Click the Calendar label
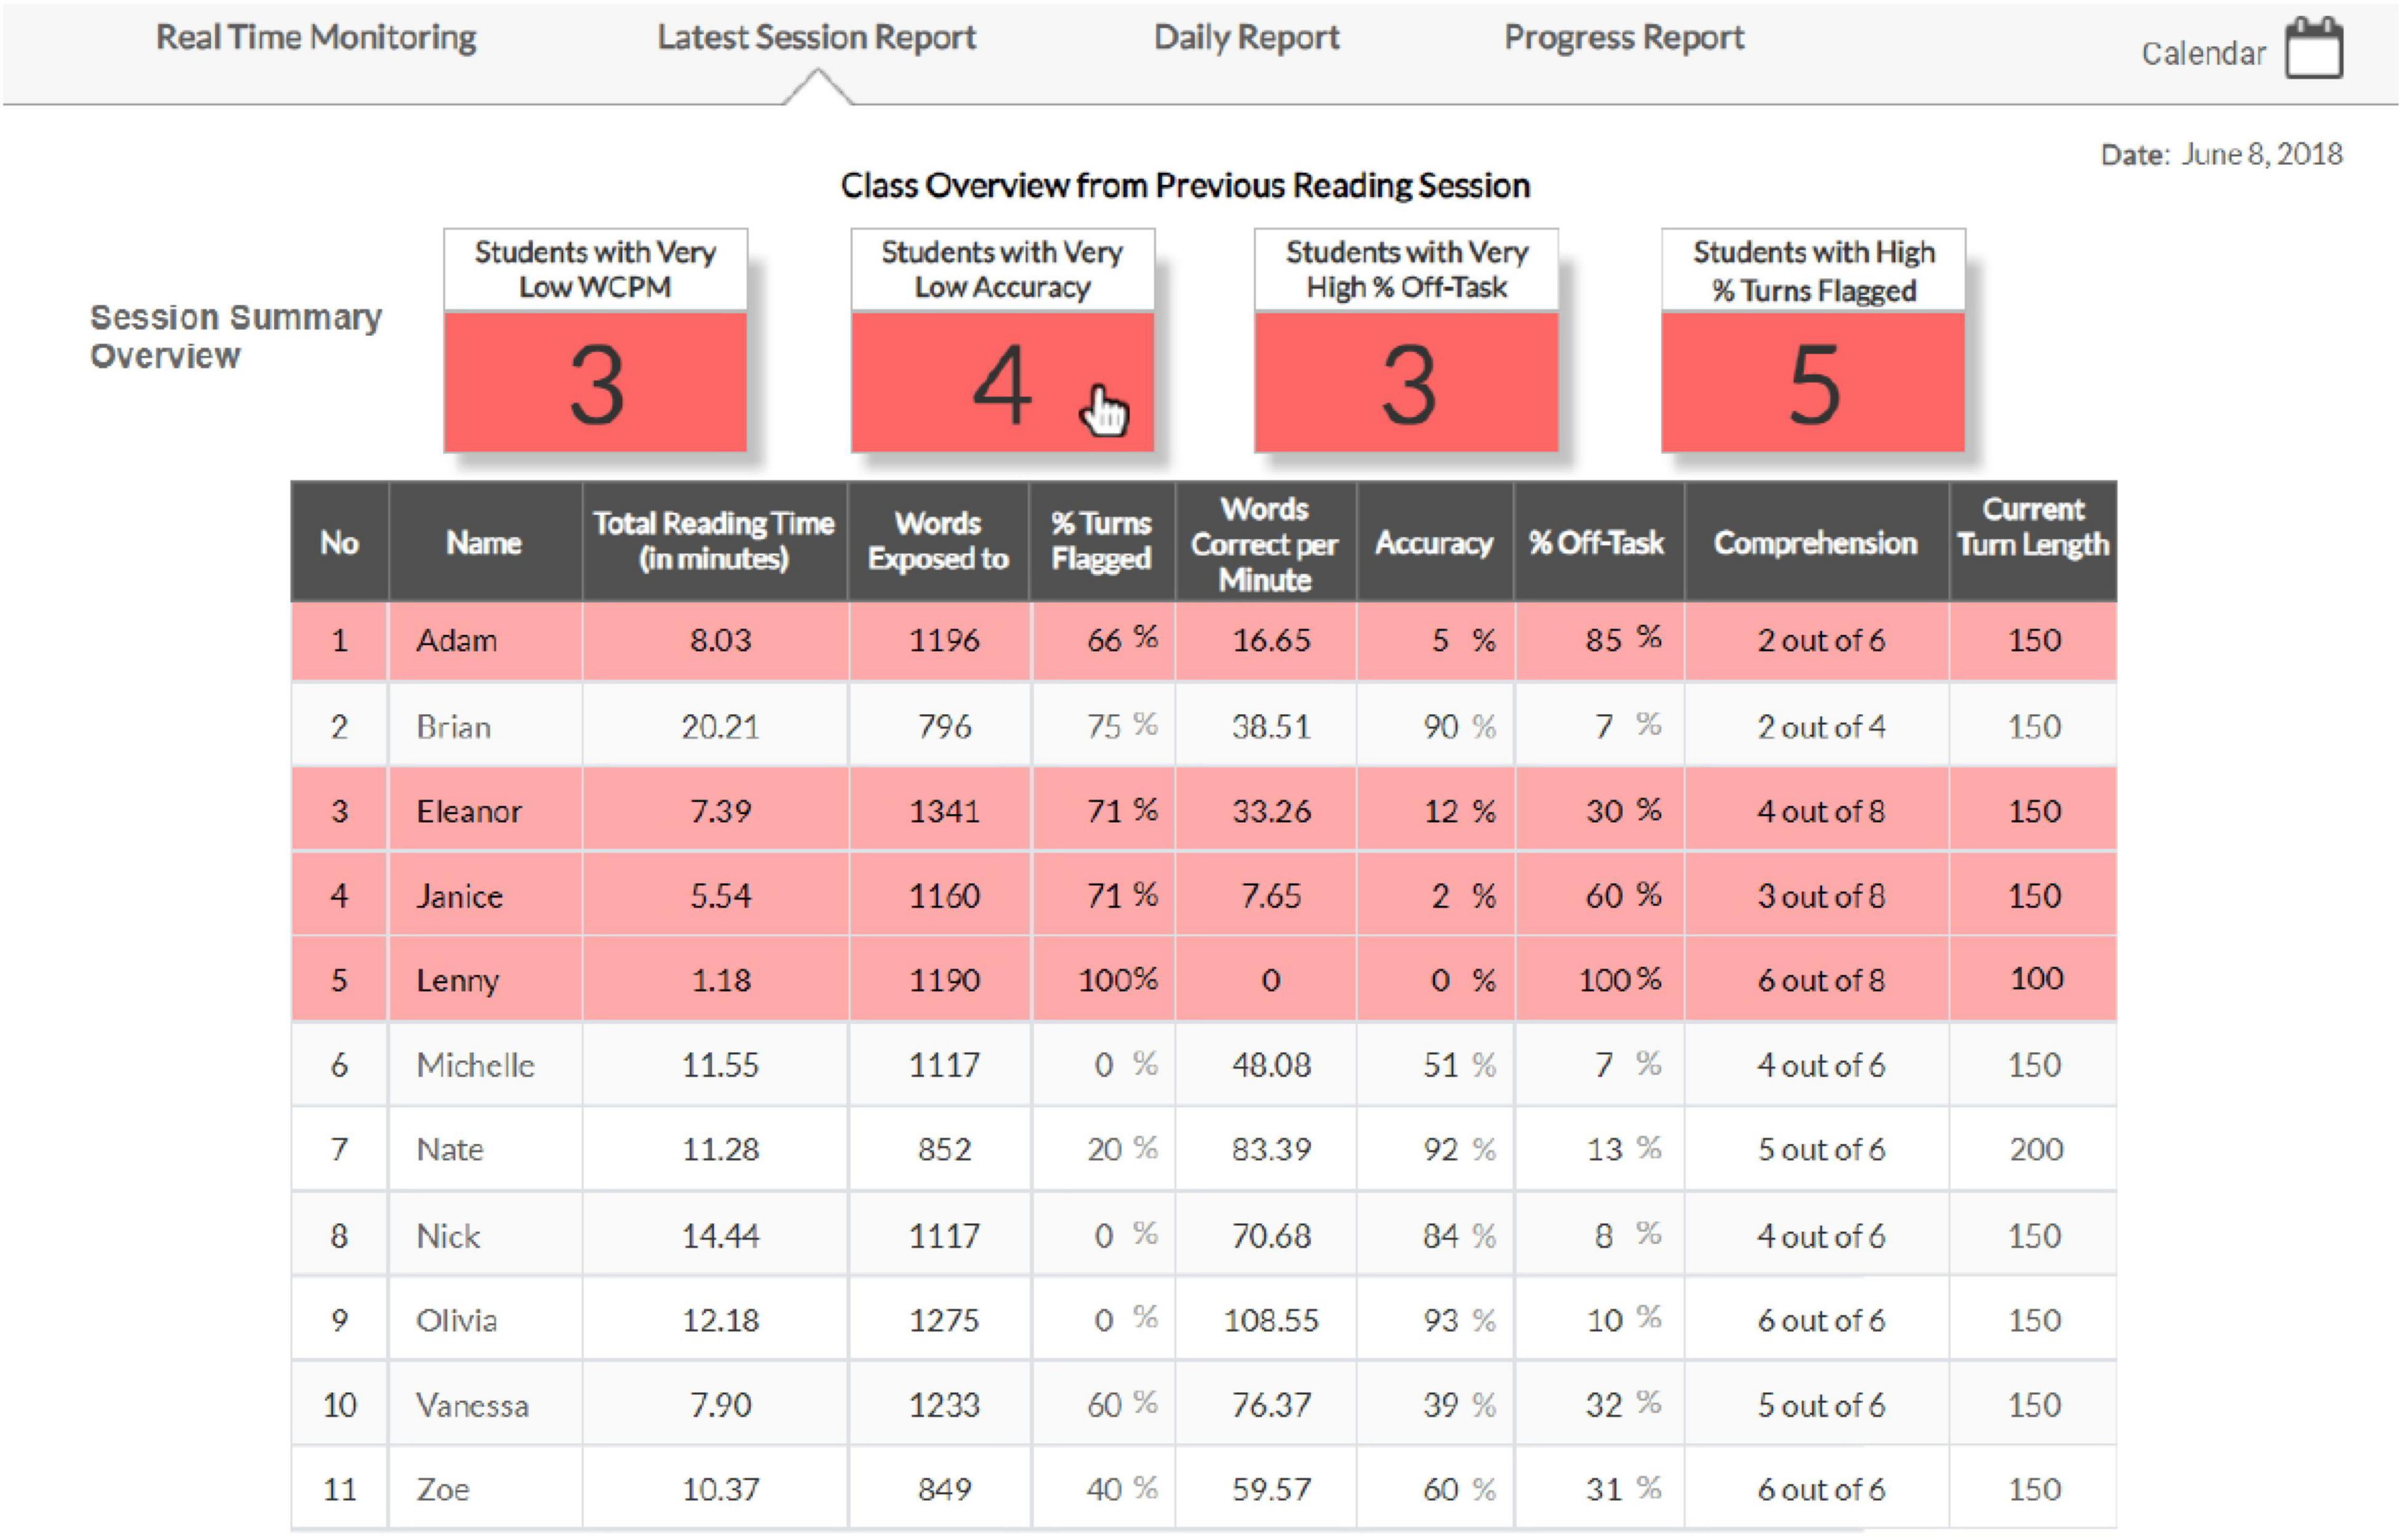The image size is (2402, 1540). [2203, 53]
